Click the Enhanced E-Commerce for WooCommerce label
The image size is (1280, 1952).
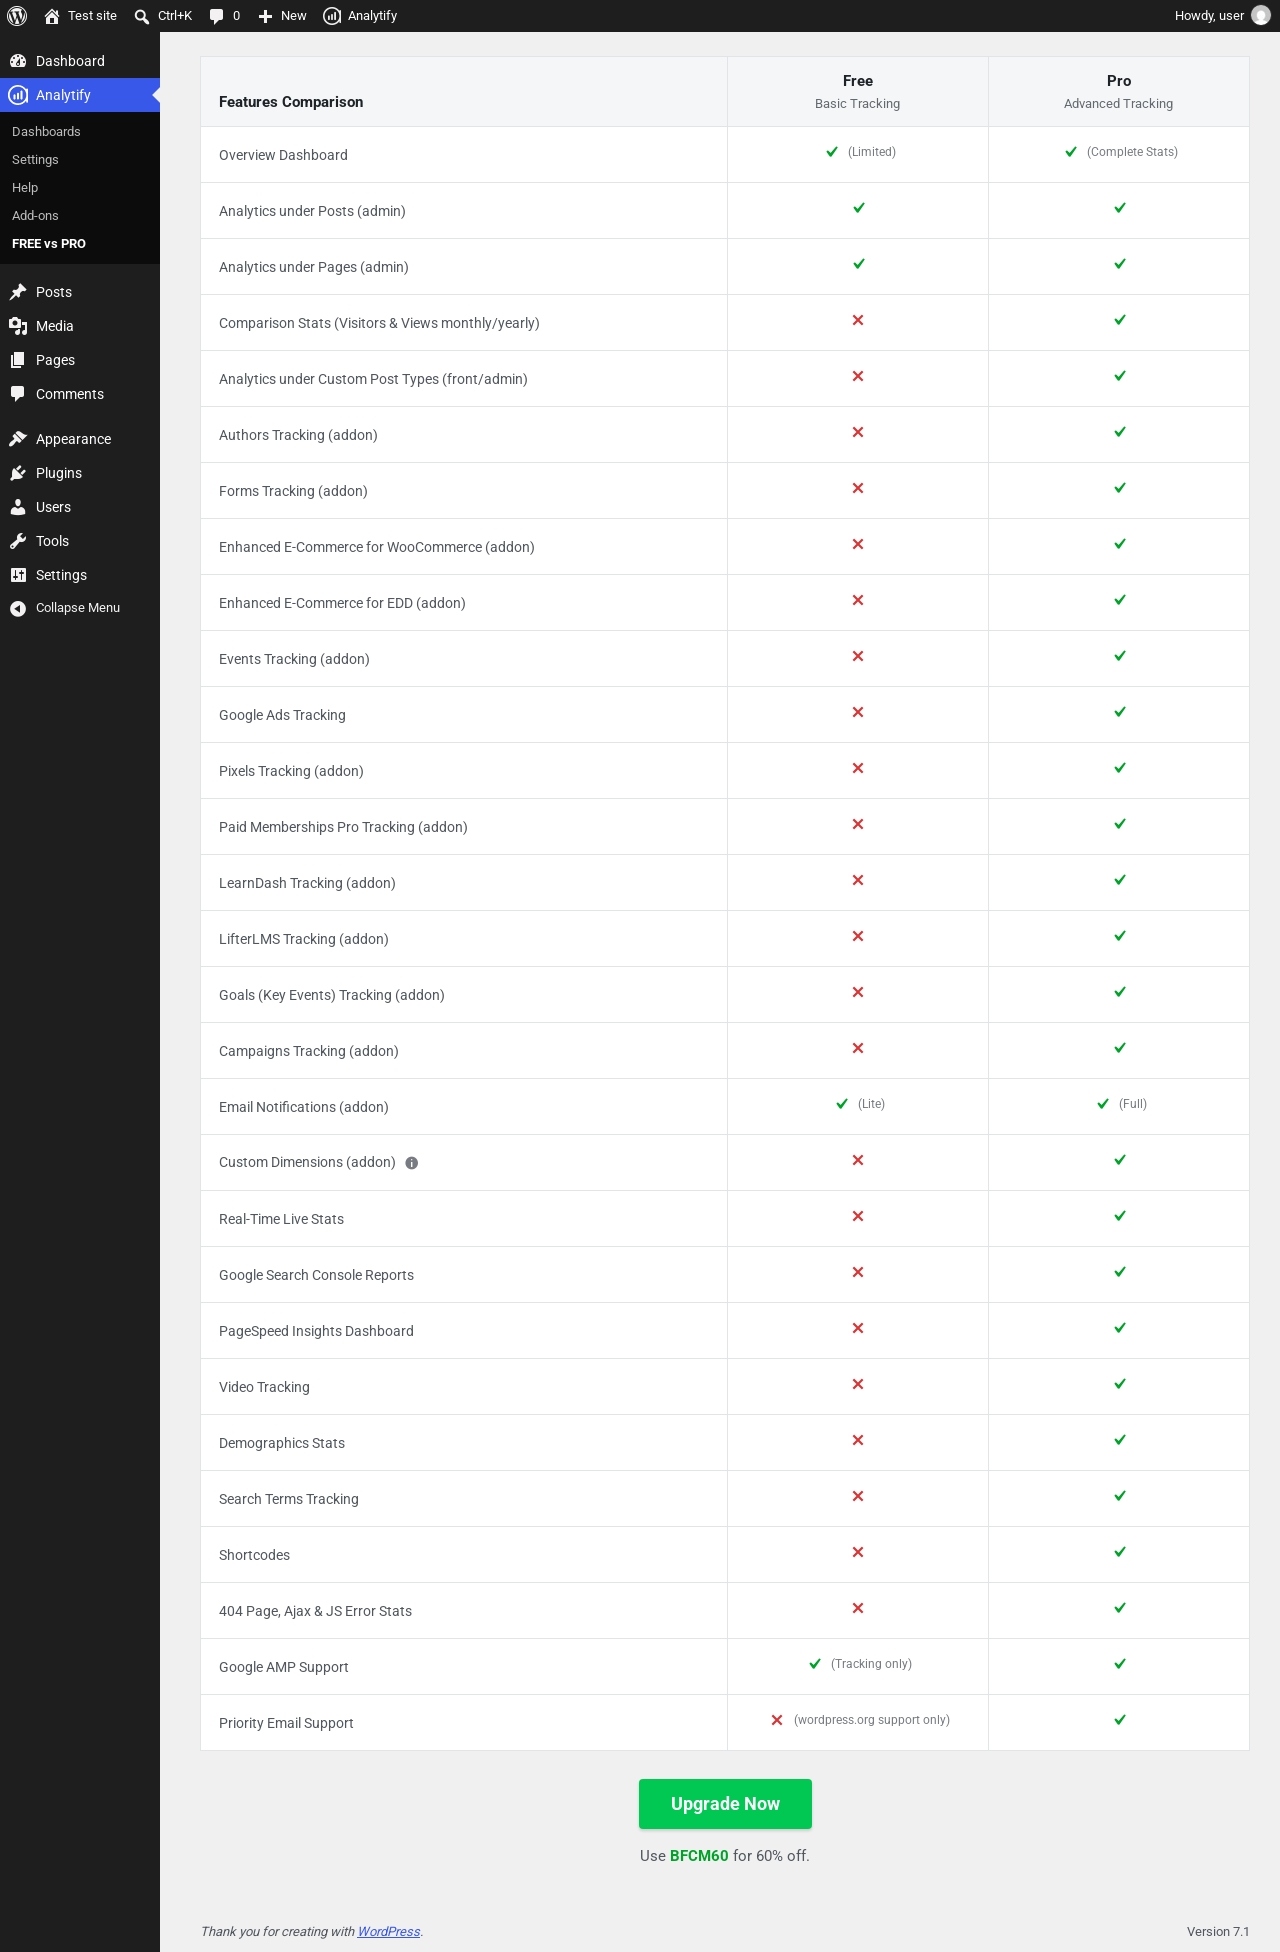pos(377,547)
